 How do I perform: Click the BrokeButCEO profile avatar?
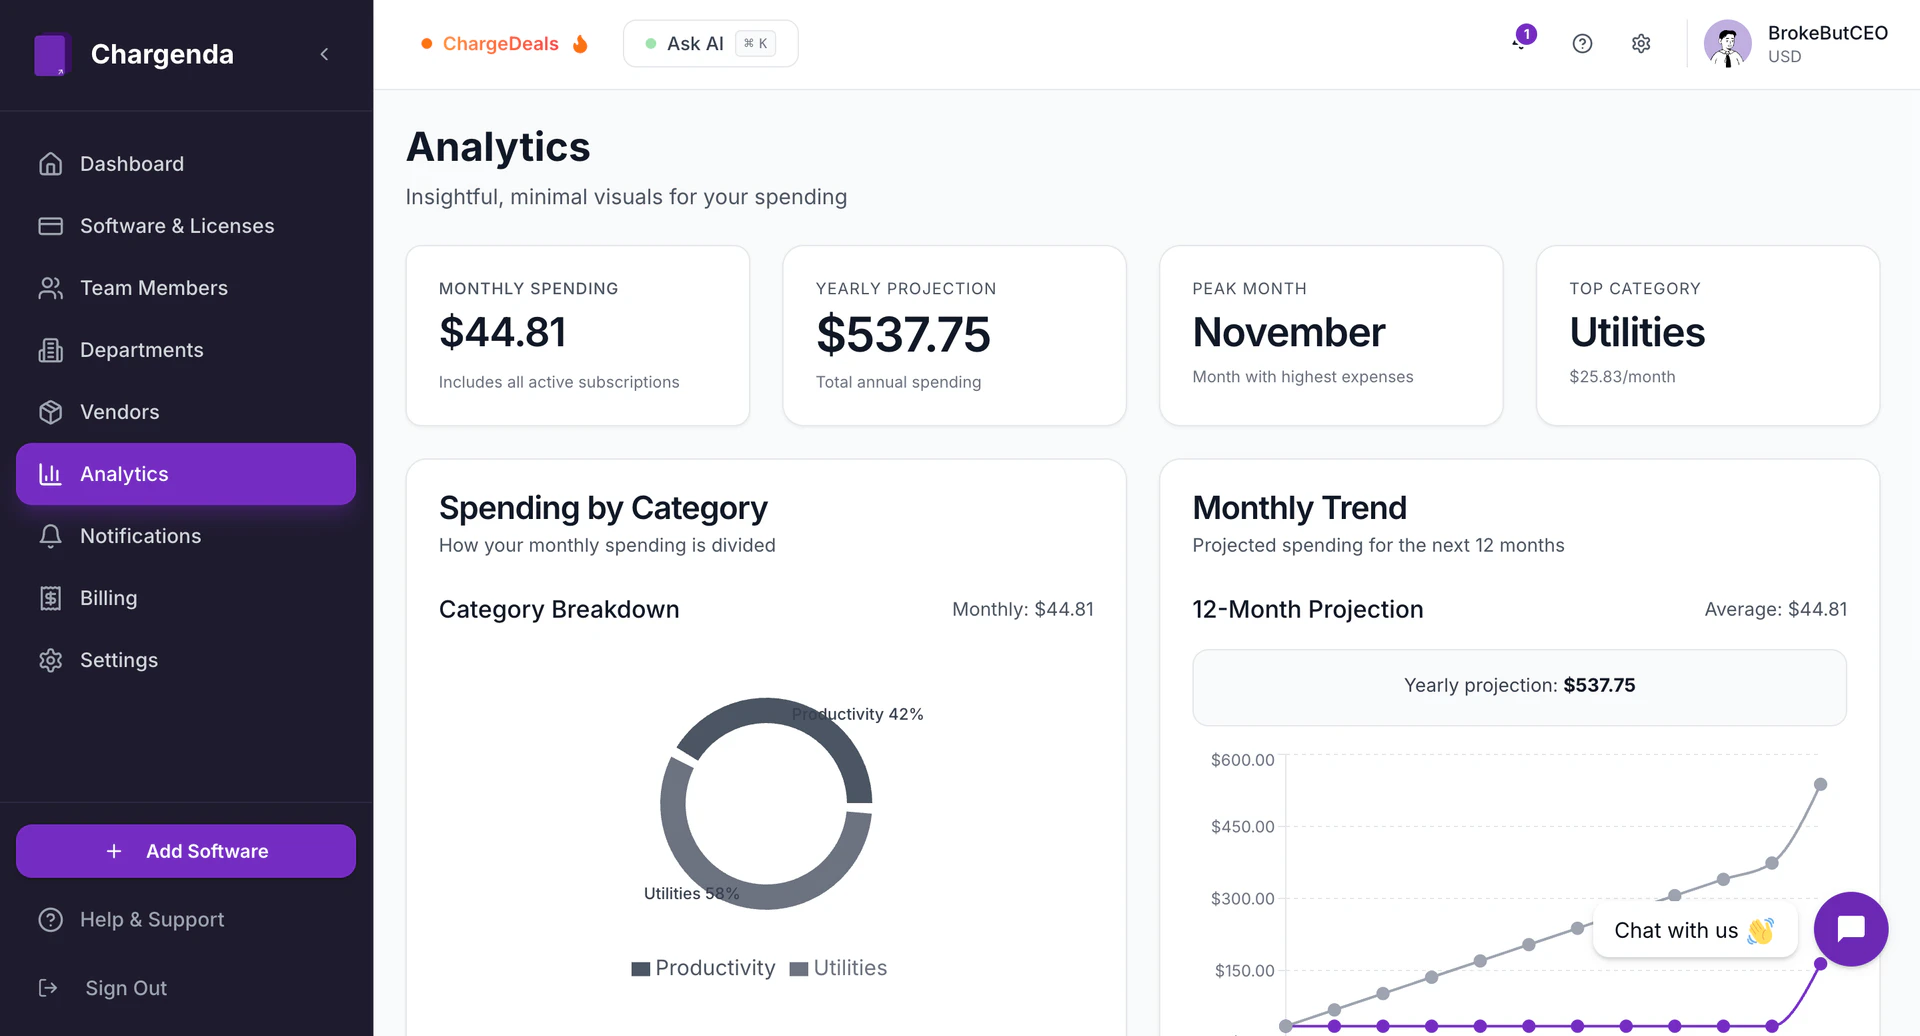point(1727,44)
